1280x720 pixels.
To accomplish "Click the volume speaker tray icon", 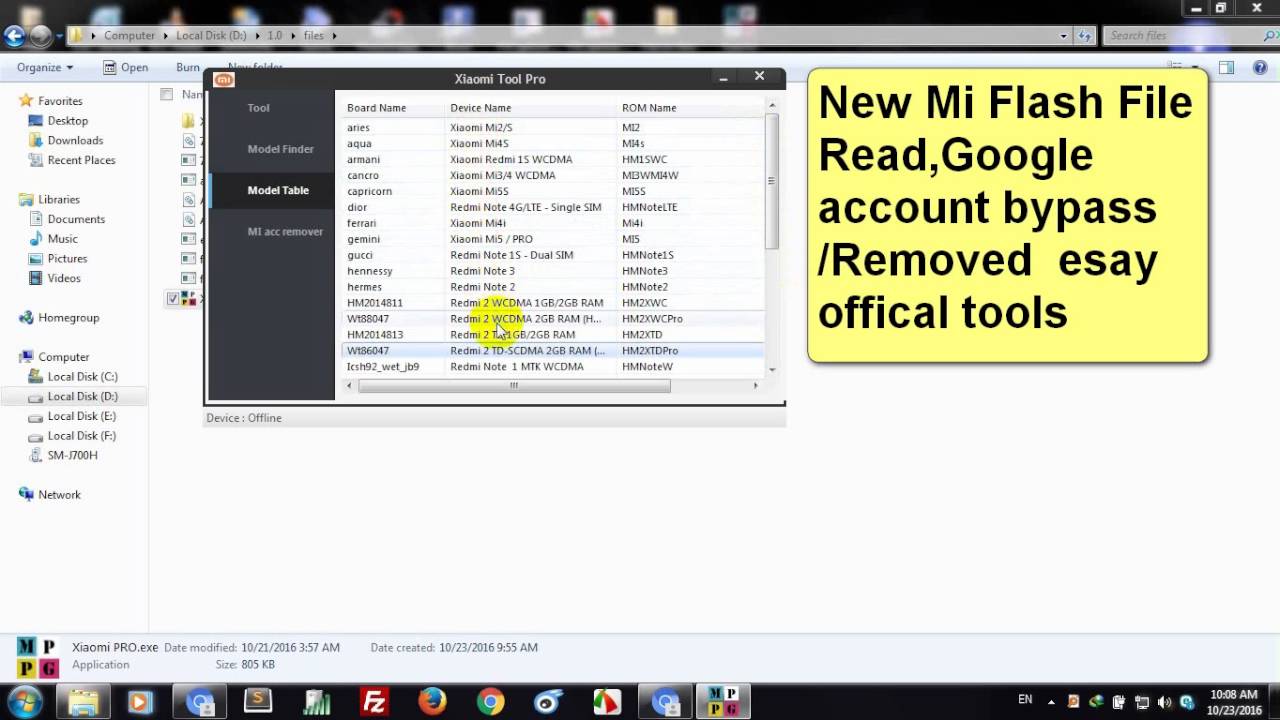I will click(1164, 702).
